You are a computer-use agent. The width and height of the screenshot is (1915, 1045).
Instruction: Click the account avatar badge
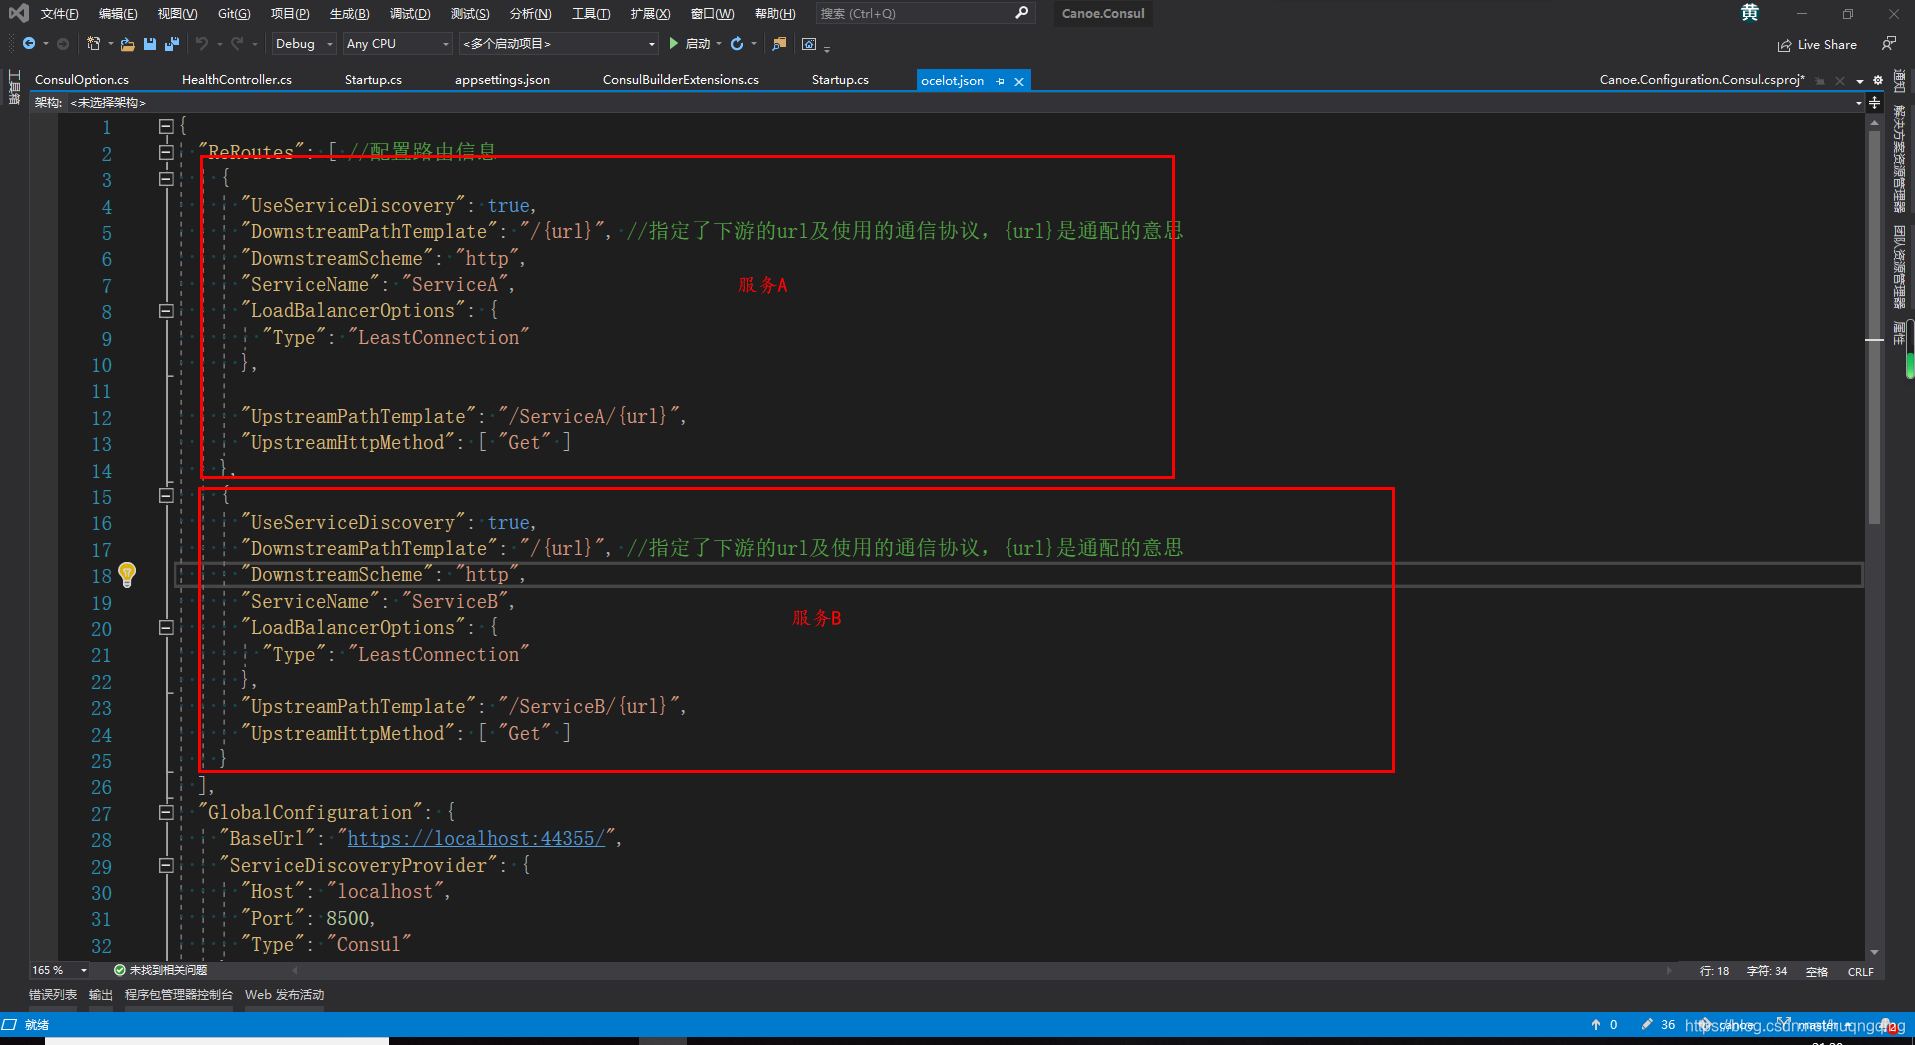[1749, 13]
